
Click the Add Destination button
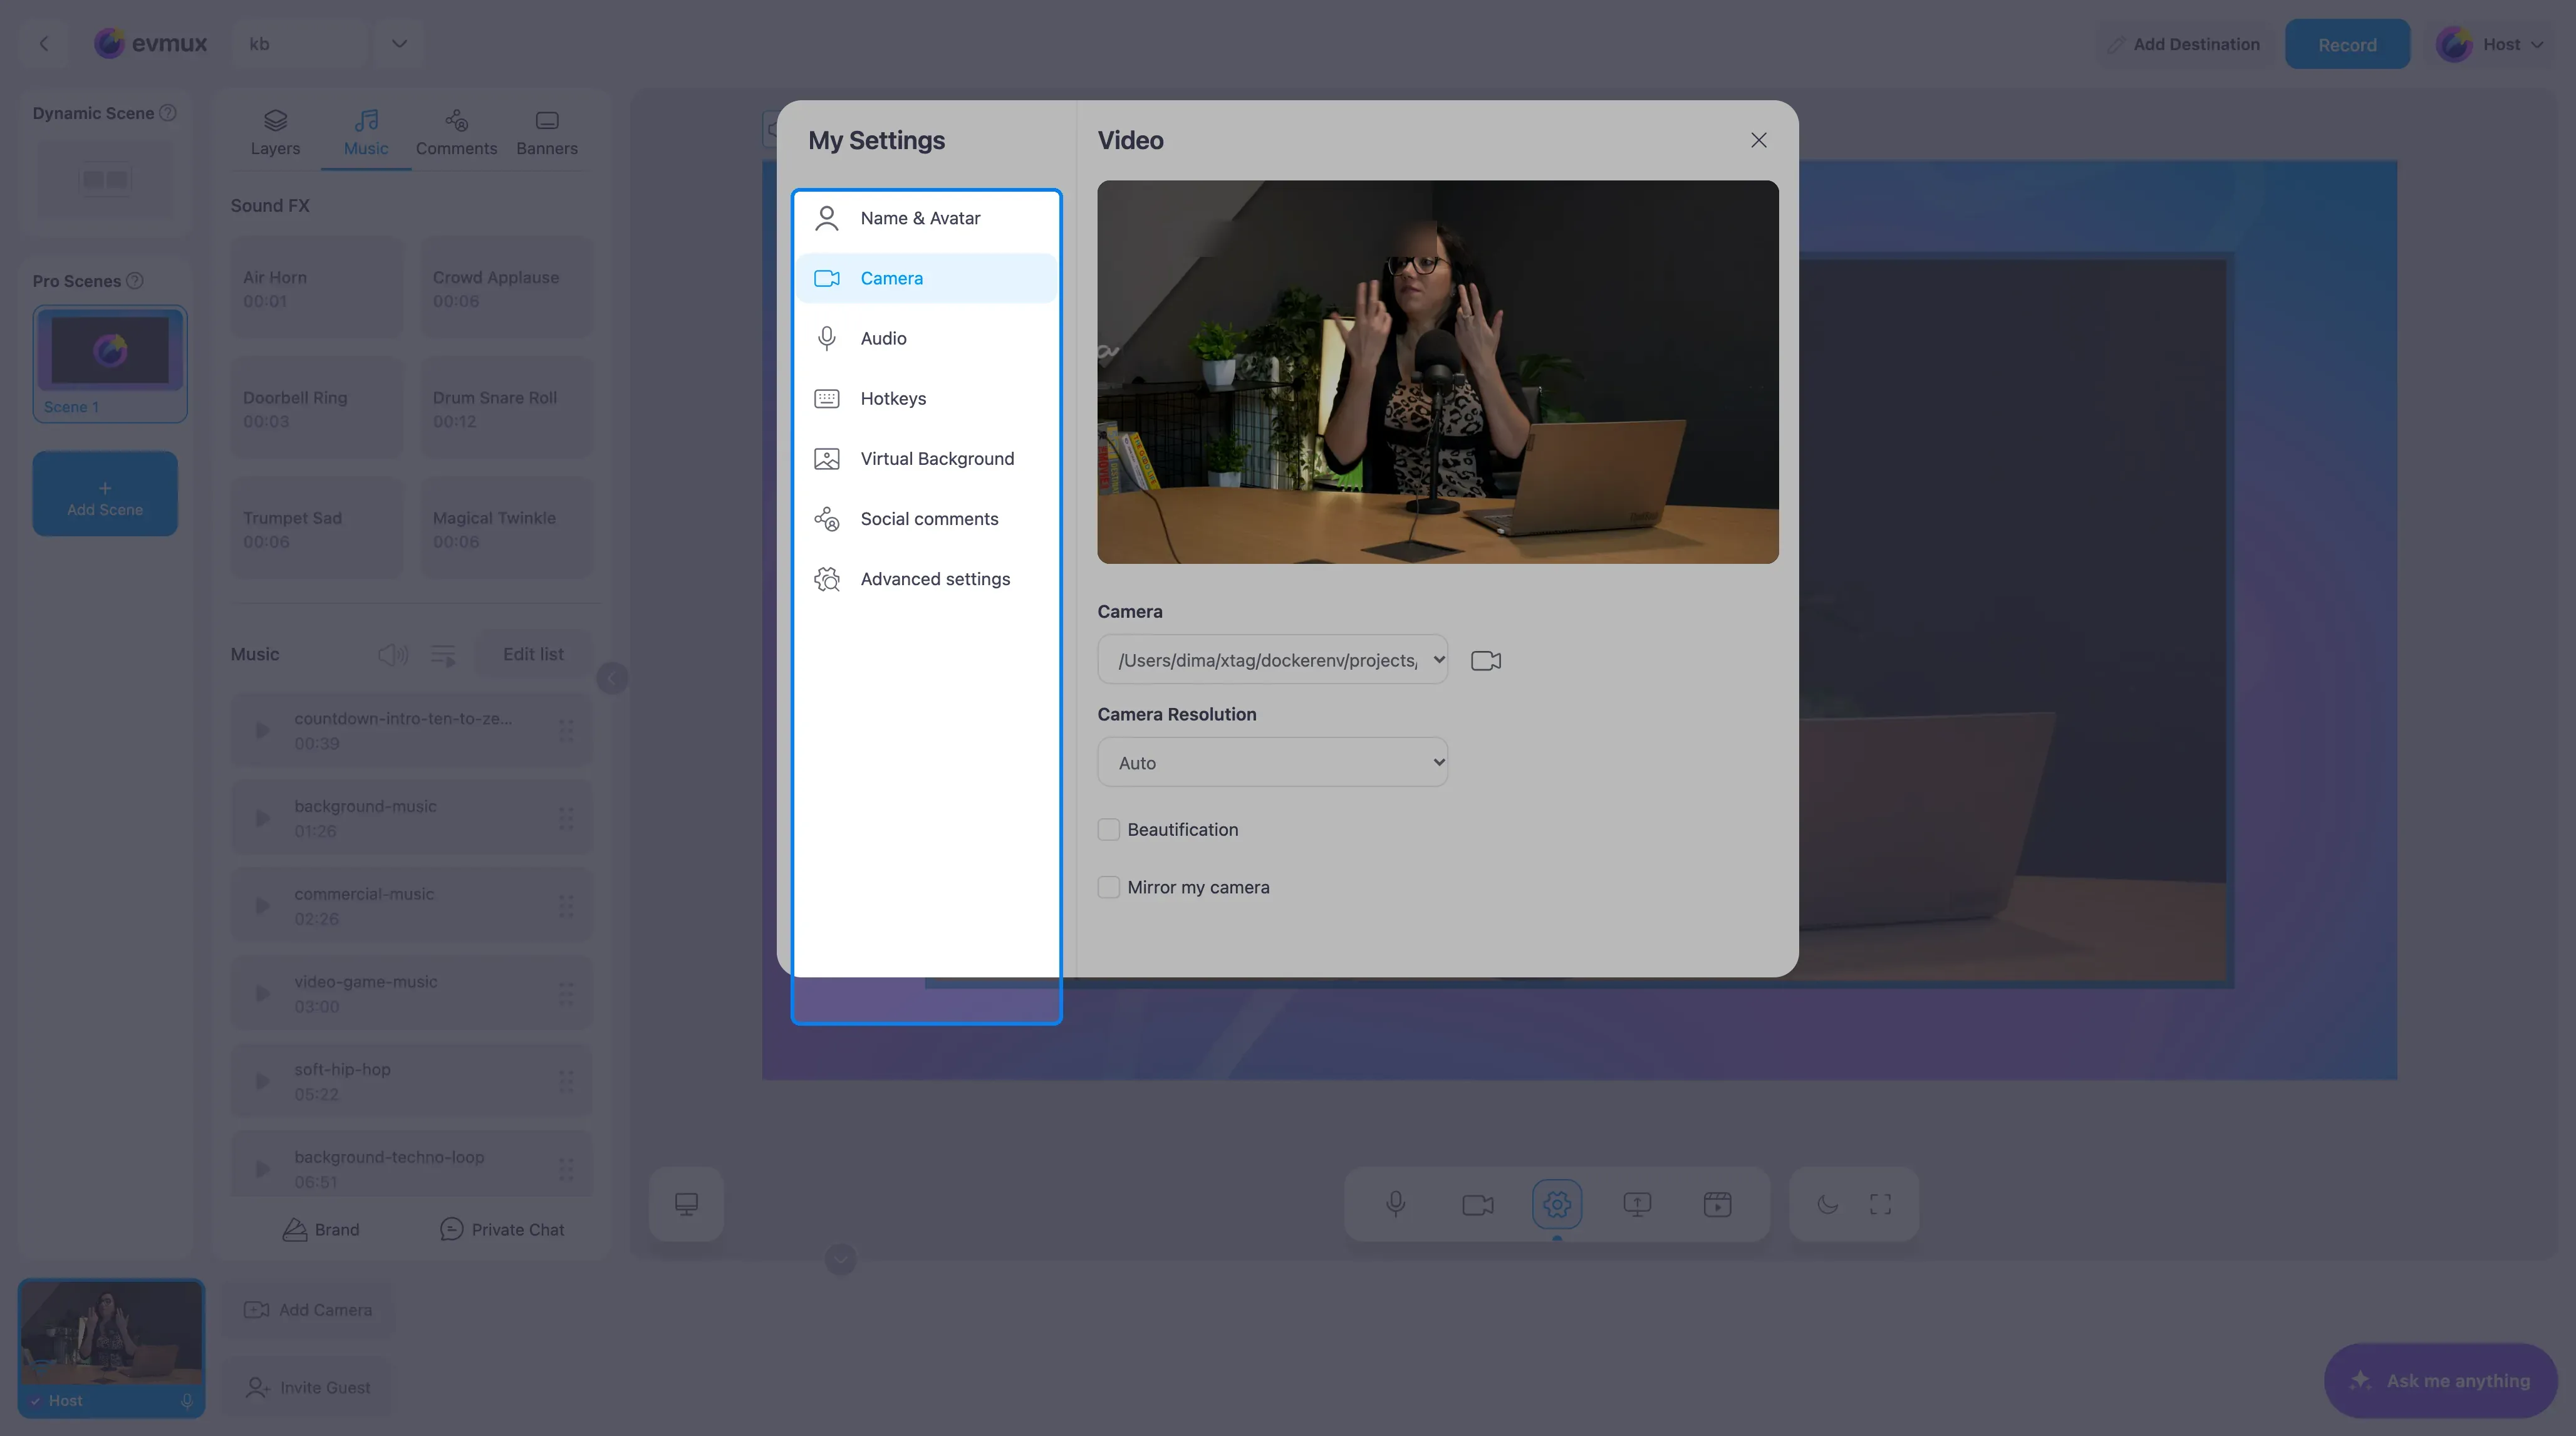[x=2183, y=44]
